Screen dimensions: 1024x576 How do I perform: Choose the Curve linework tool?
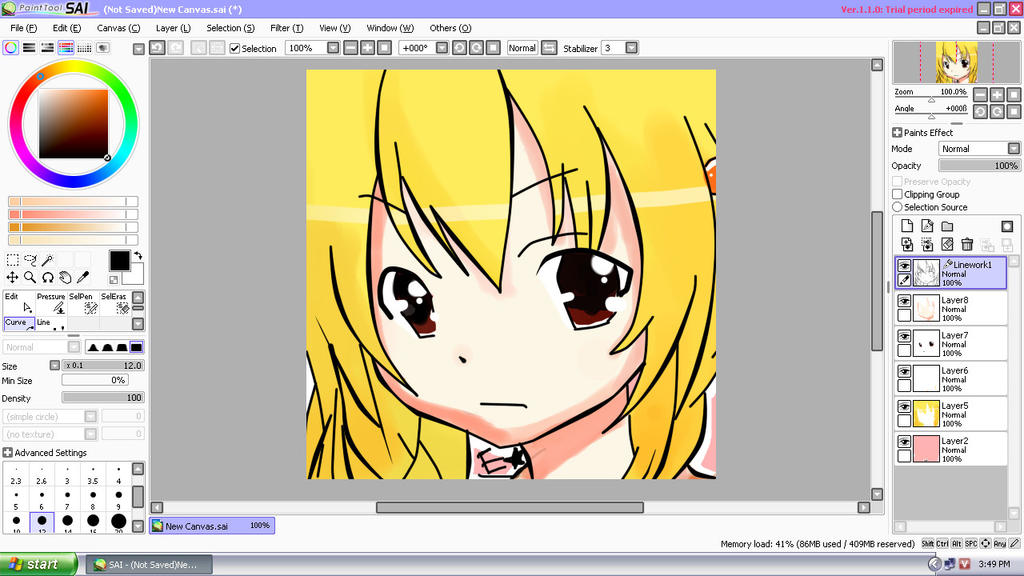[19, 324]
